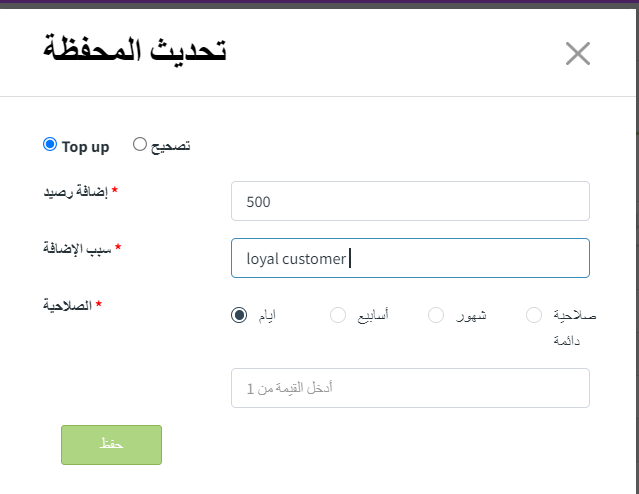Click the تصحيح text label
Image resolution: width=639 pixels, height=494 pixels.
170,146
